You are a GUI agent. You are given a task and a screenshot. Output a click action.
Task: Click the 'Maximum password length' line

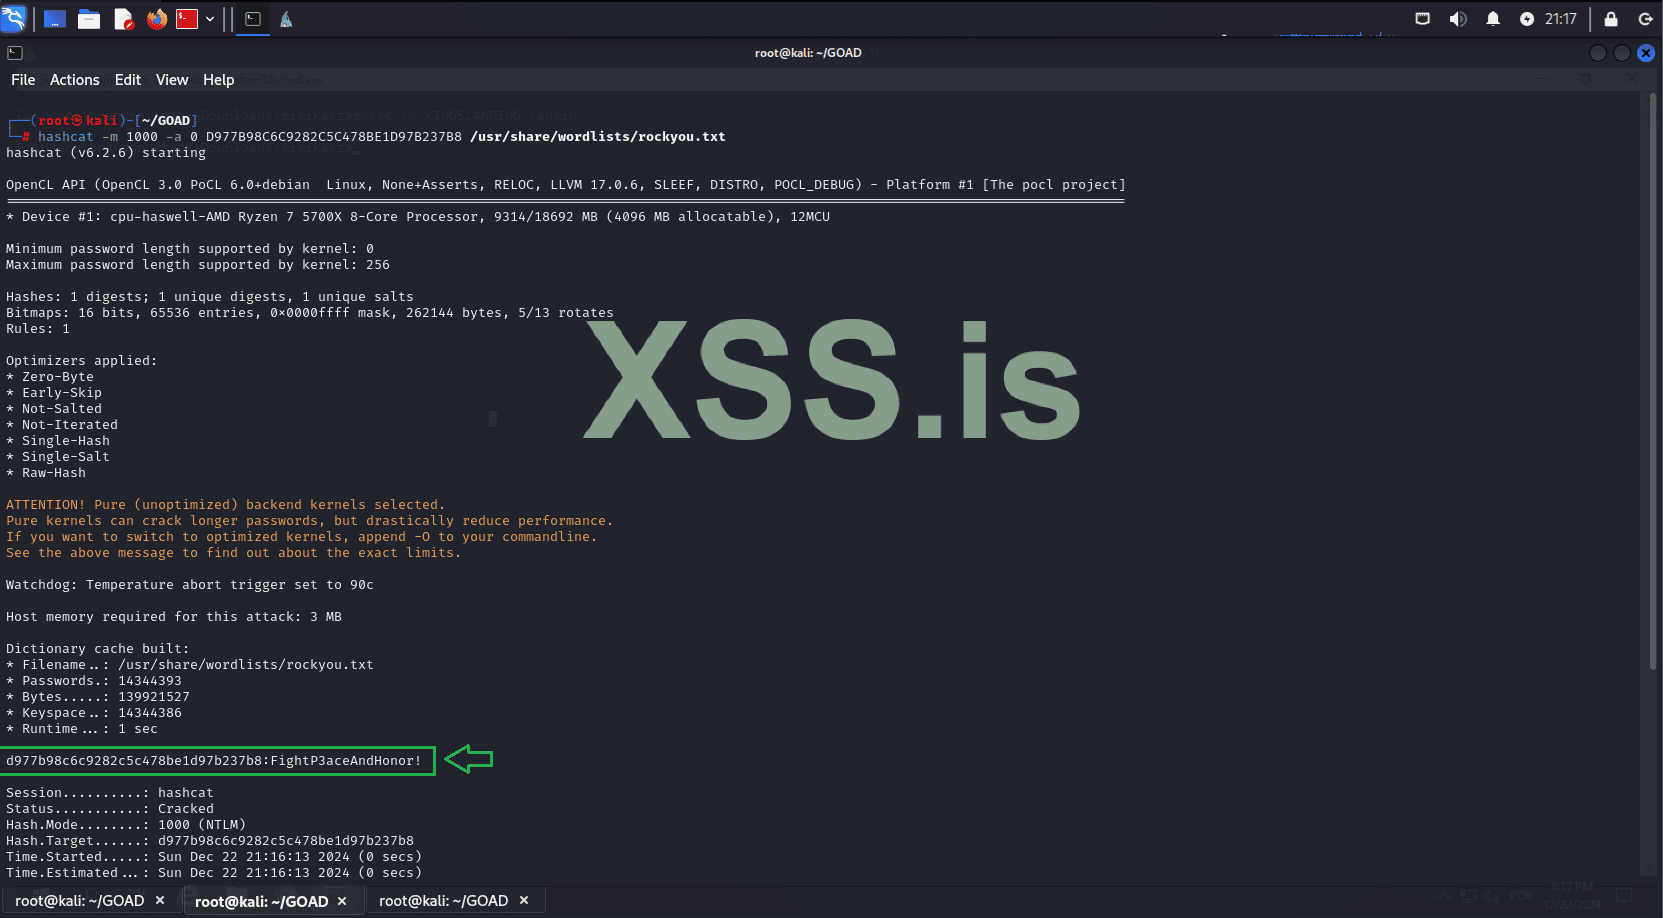[x=198, y=265]
